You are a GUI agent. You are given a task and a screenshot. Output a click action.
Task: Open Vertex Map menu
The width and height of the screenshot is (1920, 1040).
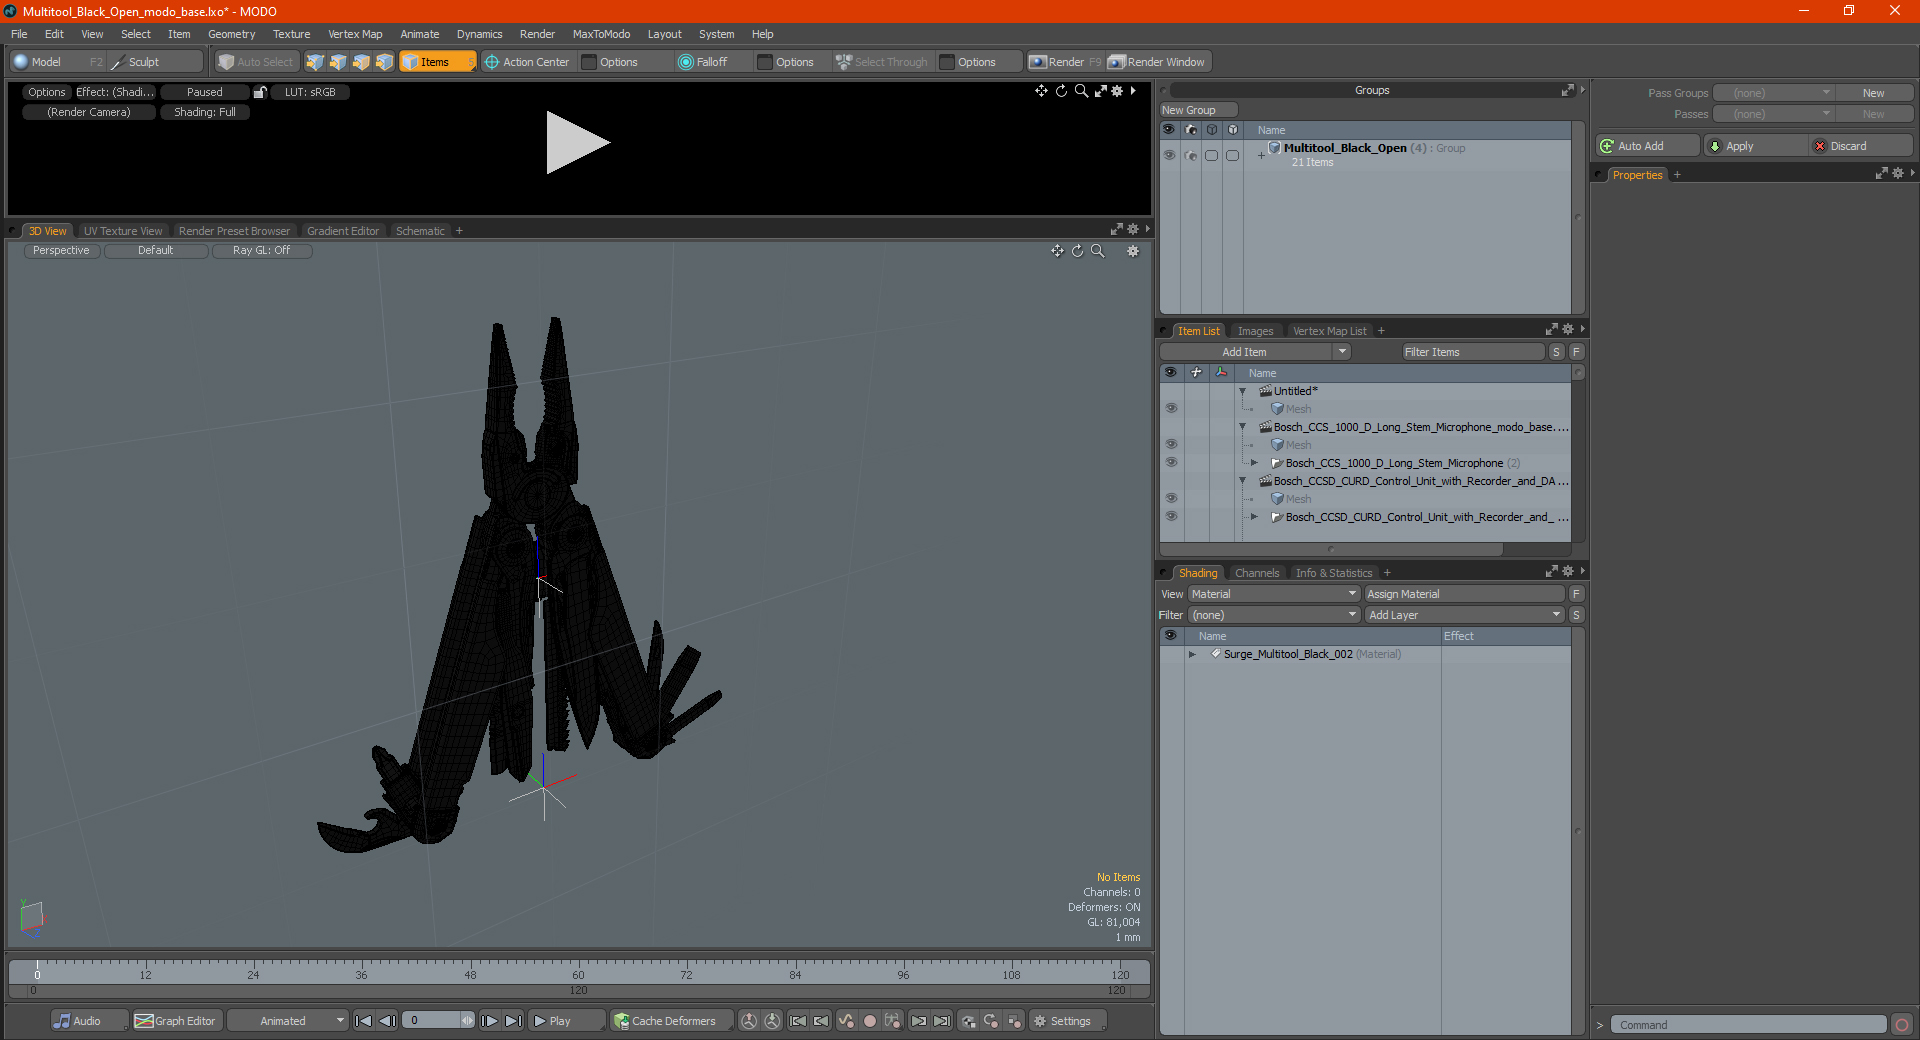(x=355, y=34)
